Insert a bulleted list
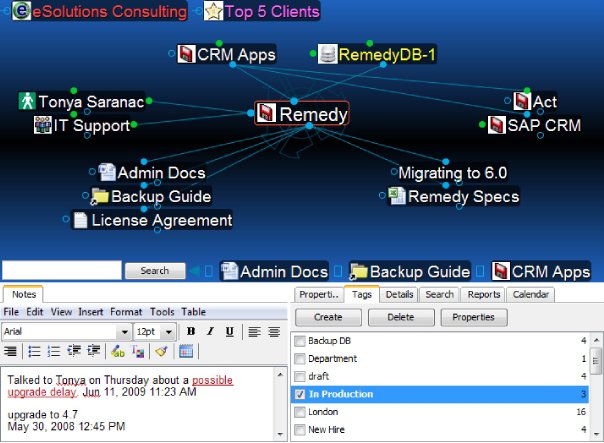604x443 pixels. point(34,351)
